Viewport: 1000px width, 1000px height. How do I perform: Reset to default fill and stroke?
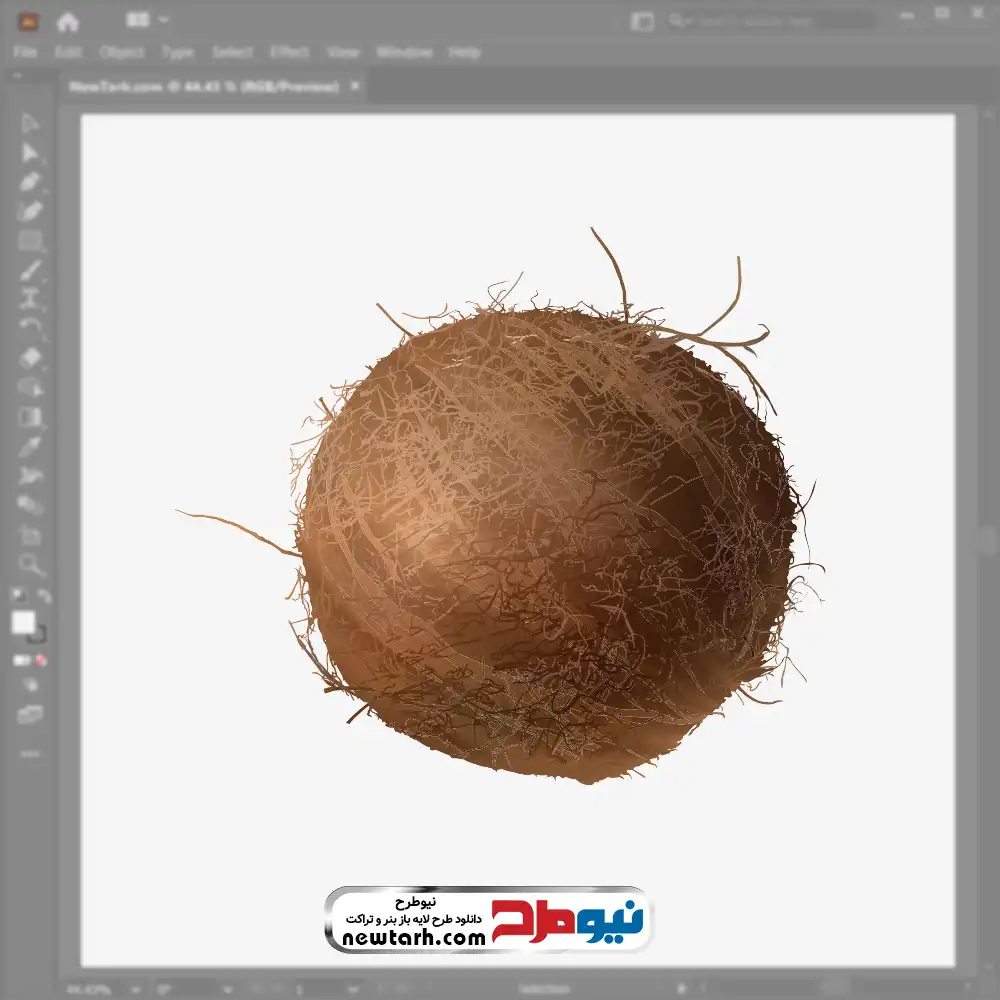click(17, 596)
